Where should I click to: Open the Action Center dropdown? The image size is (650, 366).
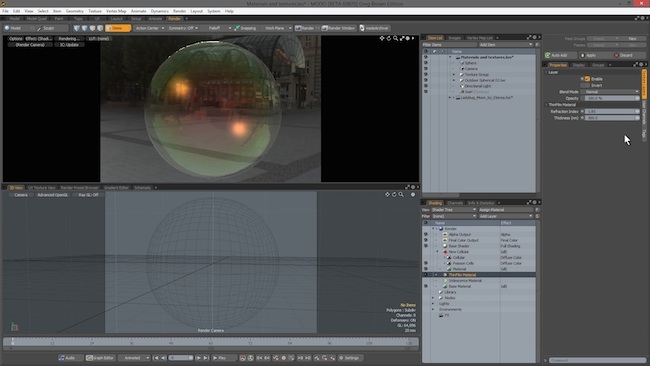tap(149, 28)
